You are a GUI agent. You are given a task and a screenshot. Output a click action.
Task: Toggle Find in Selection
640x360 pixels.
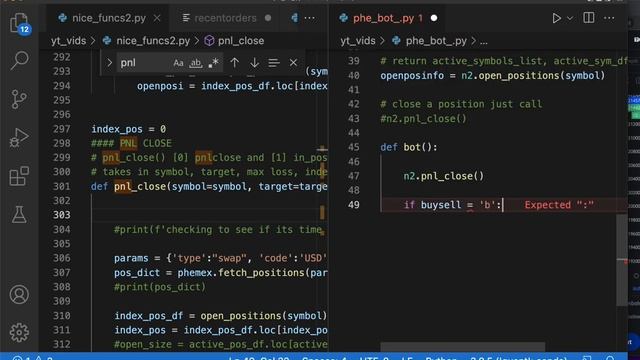pos(274,63)
